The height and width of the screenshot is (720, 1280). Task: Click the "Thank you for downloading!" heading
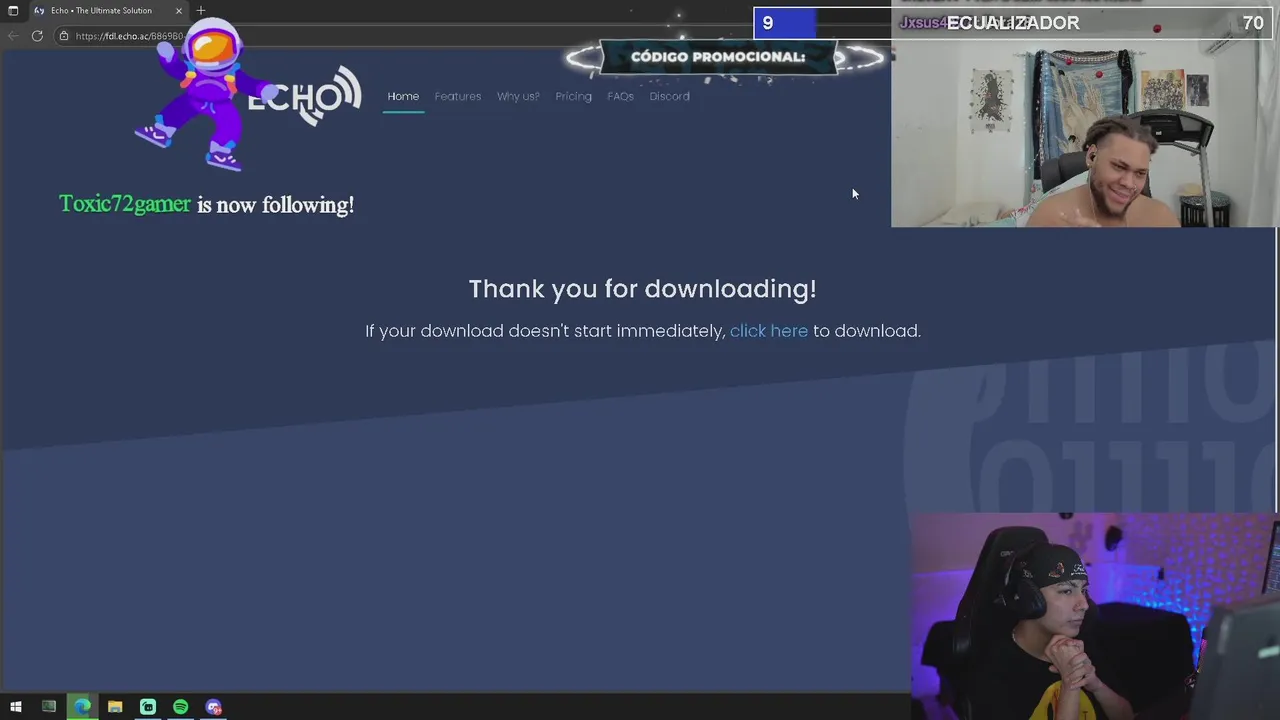(642, 289)
